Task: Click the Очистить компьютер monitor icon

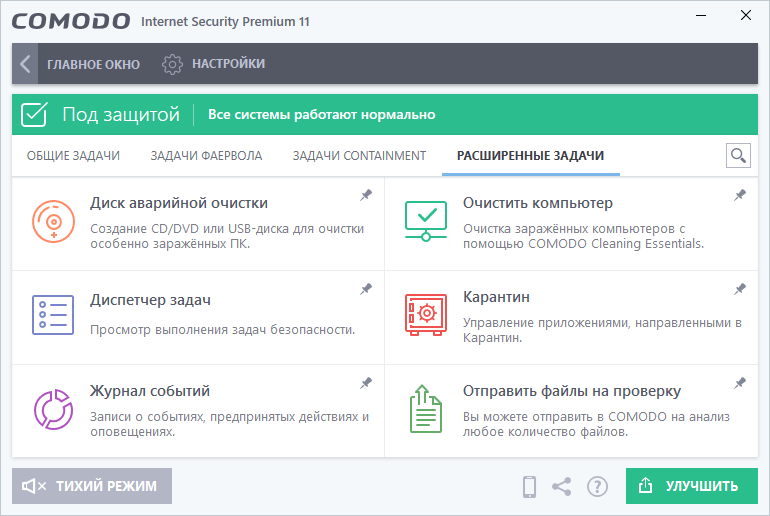Action: click(x=426, y=221)
